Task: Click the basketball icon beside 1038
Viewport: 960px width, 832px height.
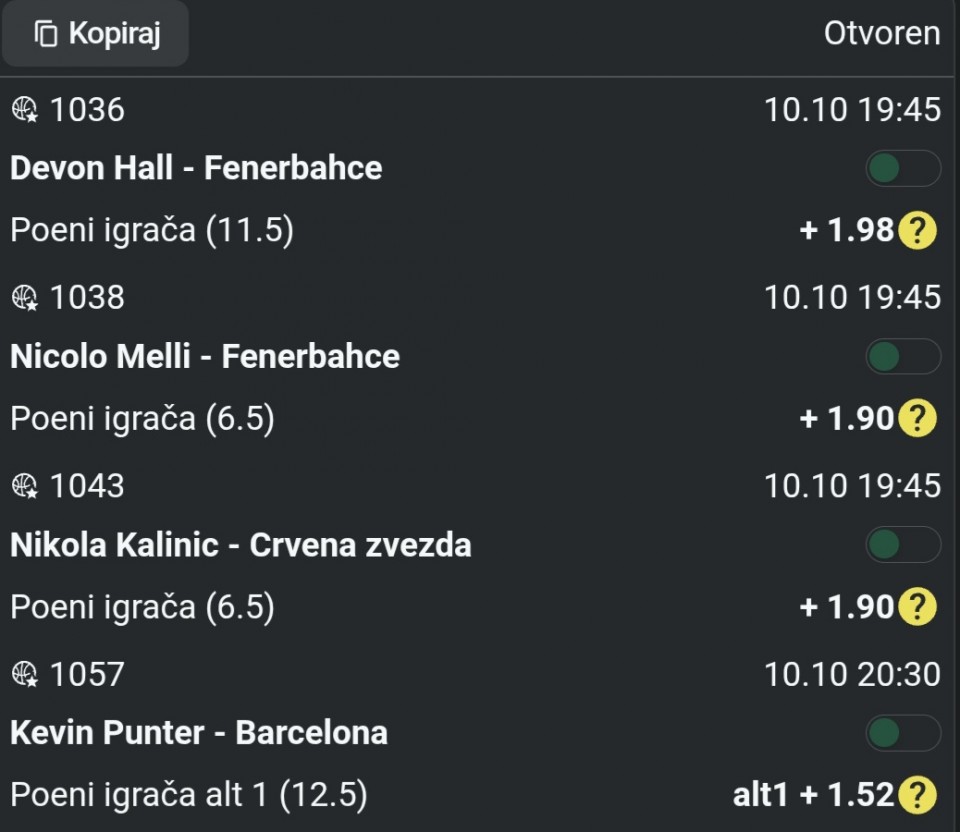Action: click(24, 297)
